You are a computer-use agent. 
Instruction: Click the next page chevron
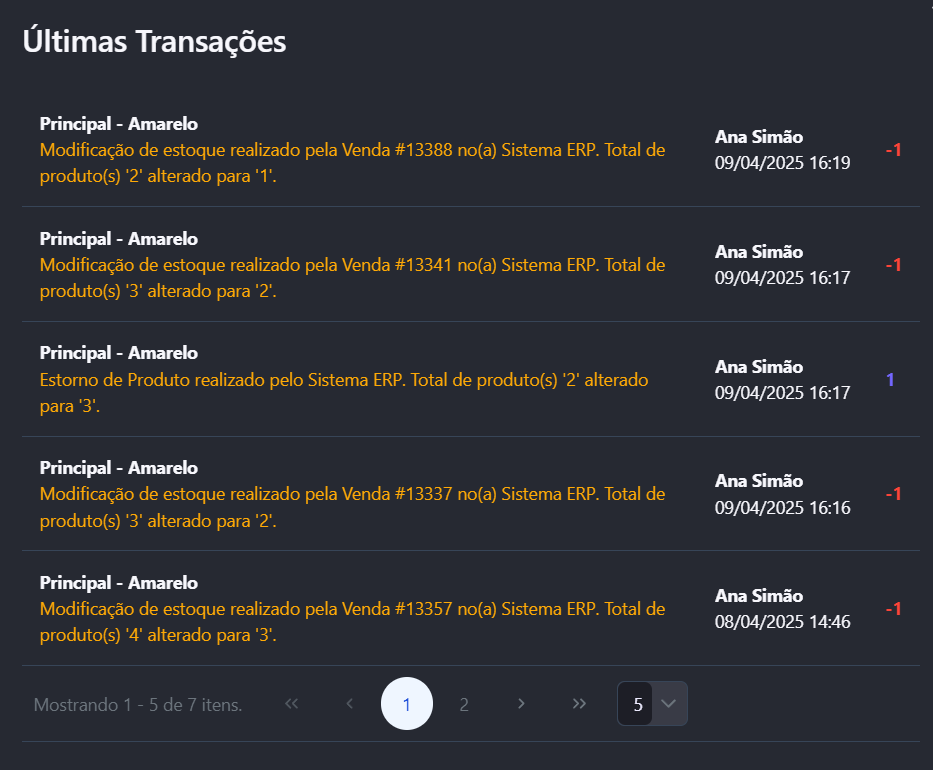pos(521,704)
